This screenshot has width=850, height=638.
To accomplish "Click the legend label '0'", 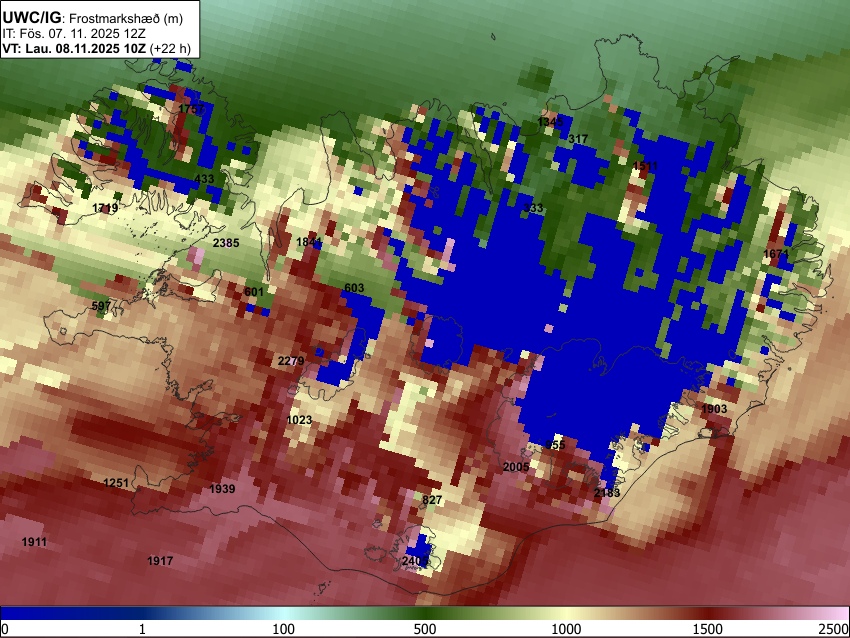I will (5, 629).
